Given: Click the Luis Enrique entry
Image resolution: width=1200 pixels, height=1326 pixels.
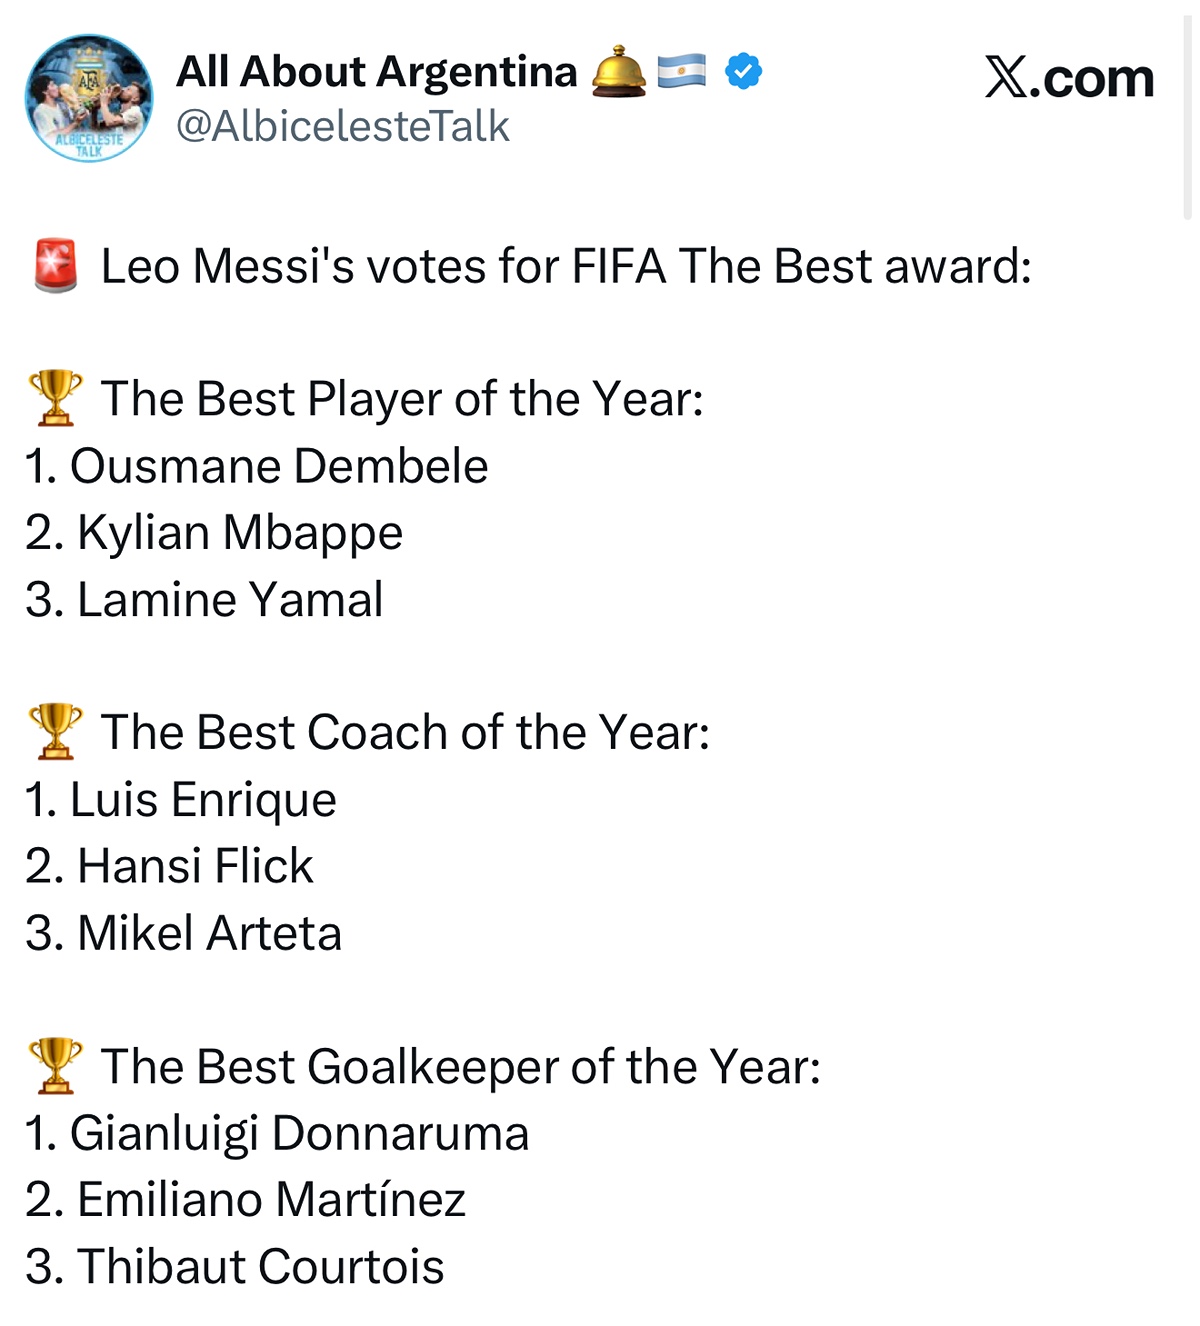Looking at the screenshot, I should (182, 800).
